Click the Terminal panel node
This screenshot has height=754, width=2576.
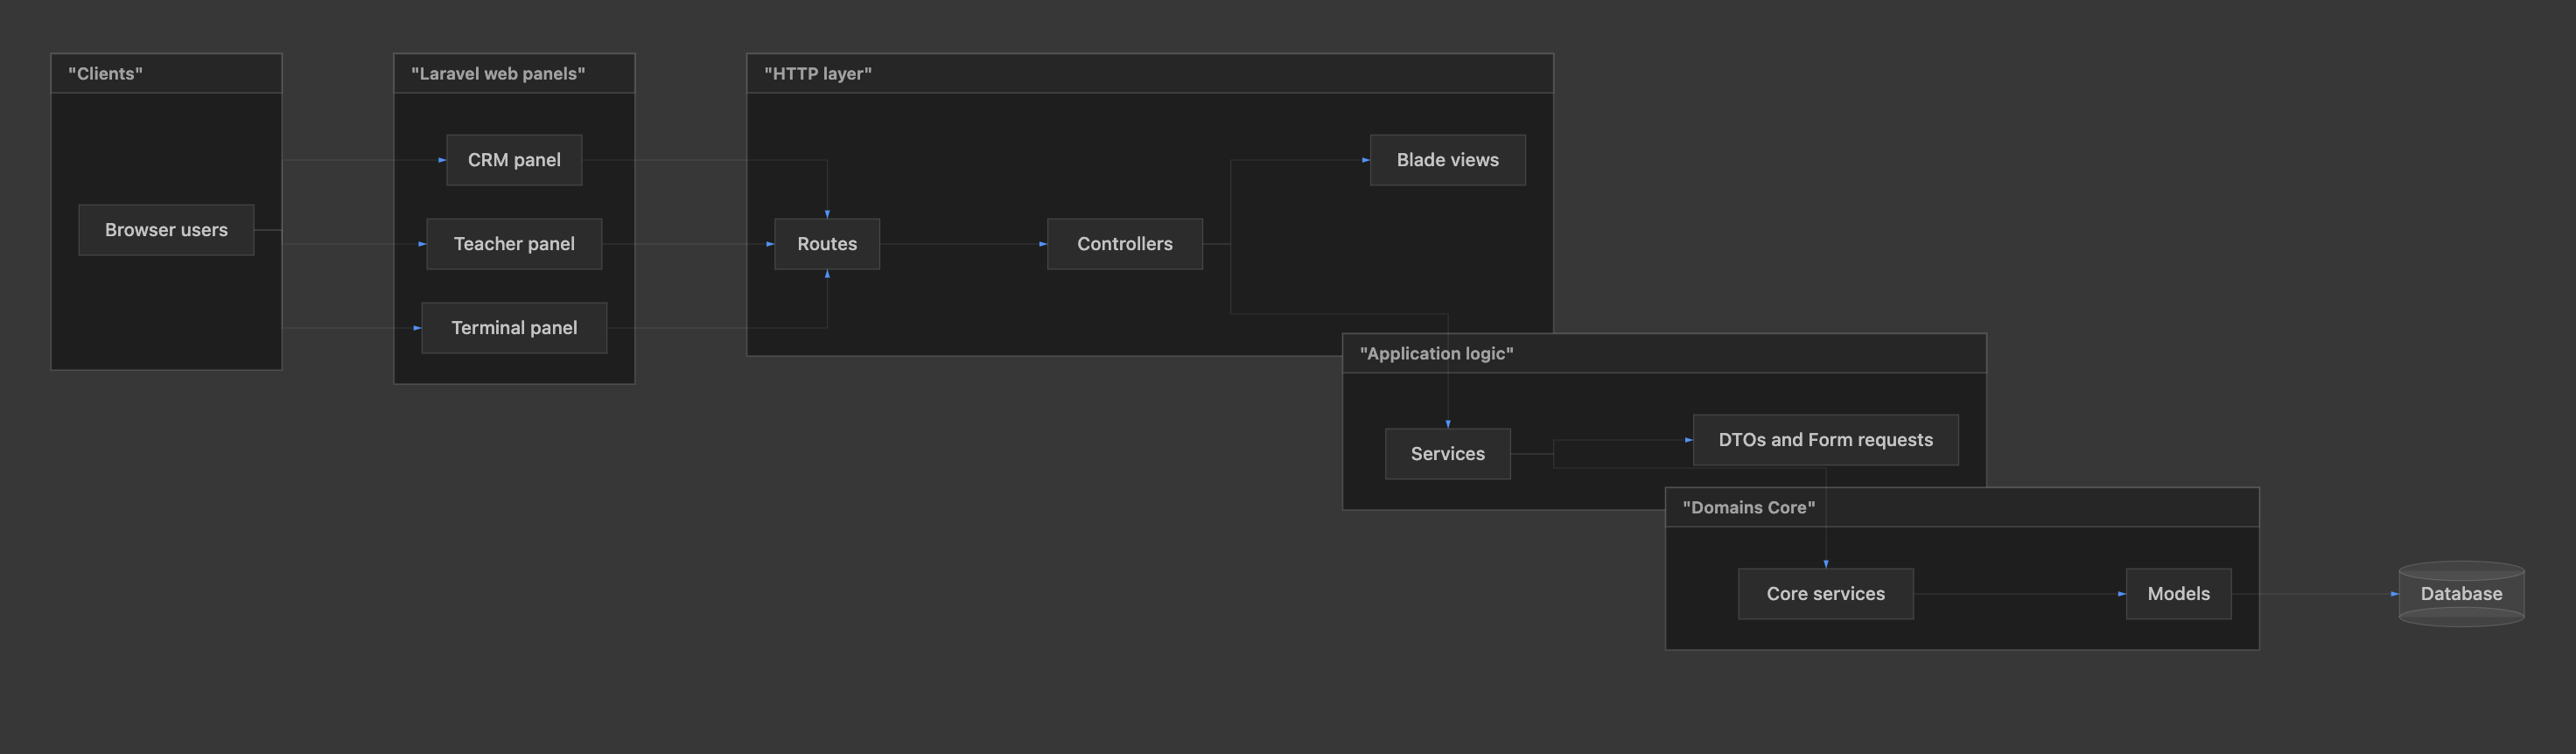pos(514,328)
